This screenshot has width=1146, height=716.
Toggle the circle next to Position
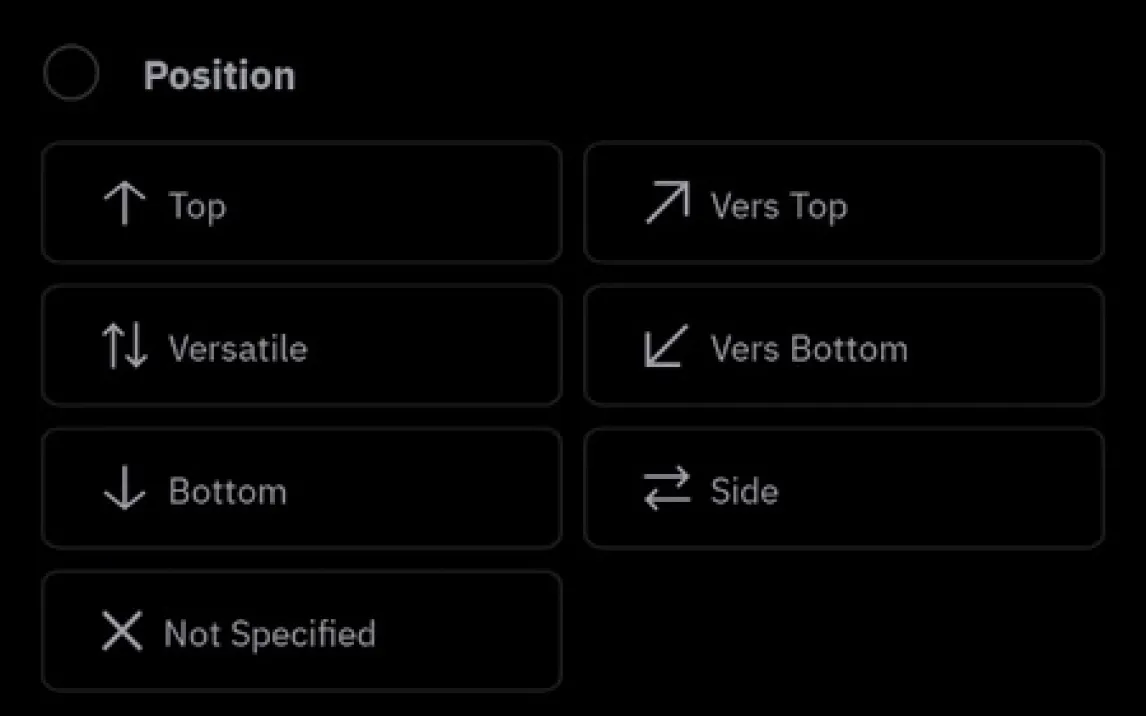[71, 74]
